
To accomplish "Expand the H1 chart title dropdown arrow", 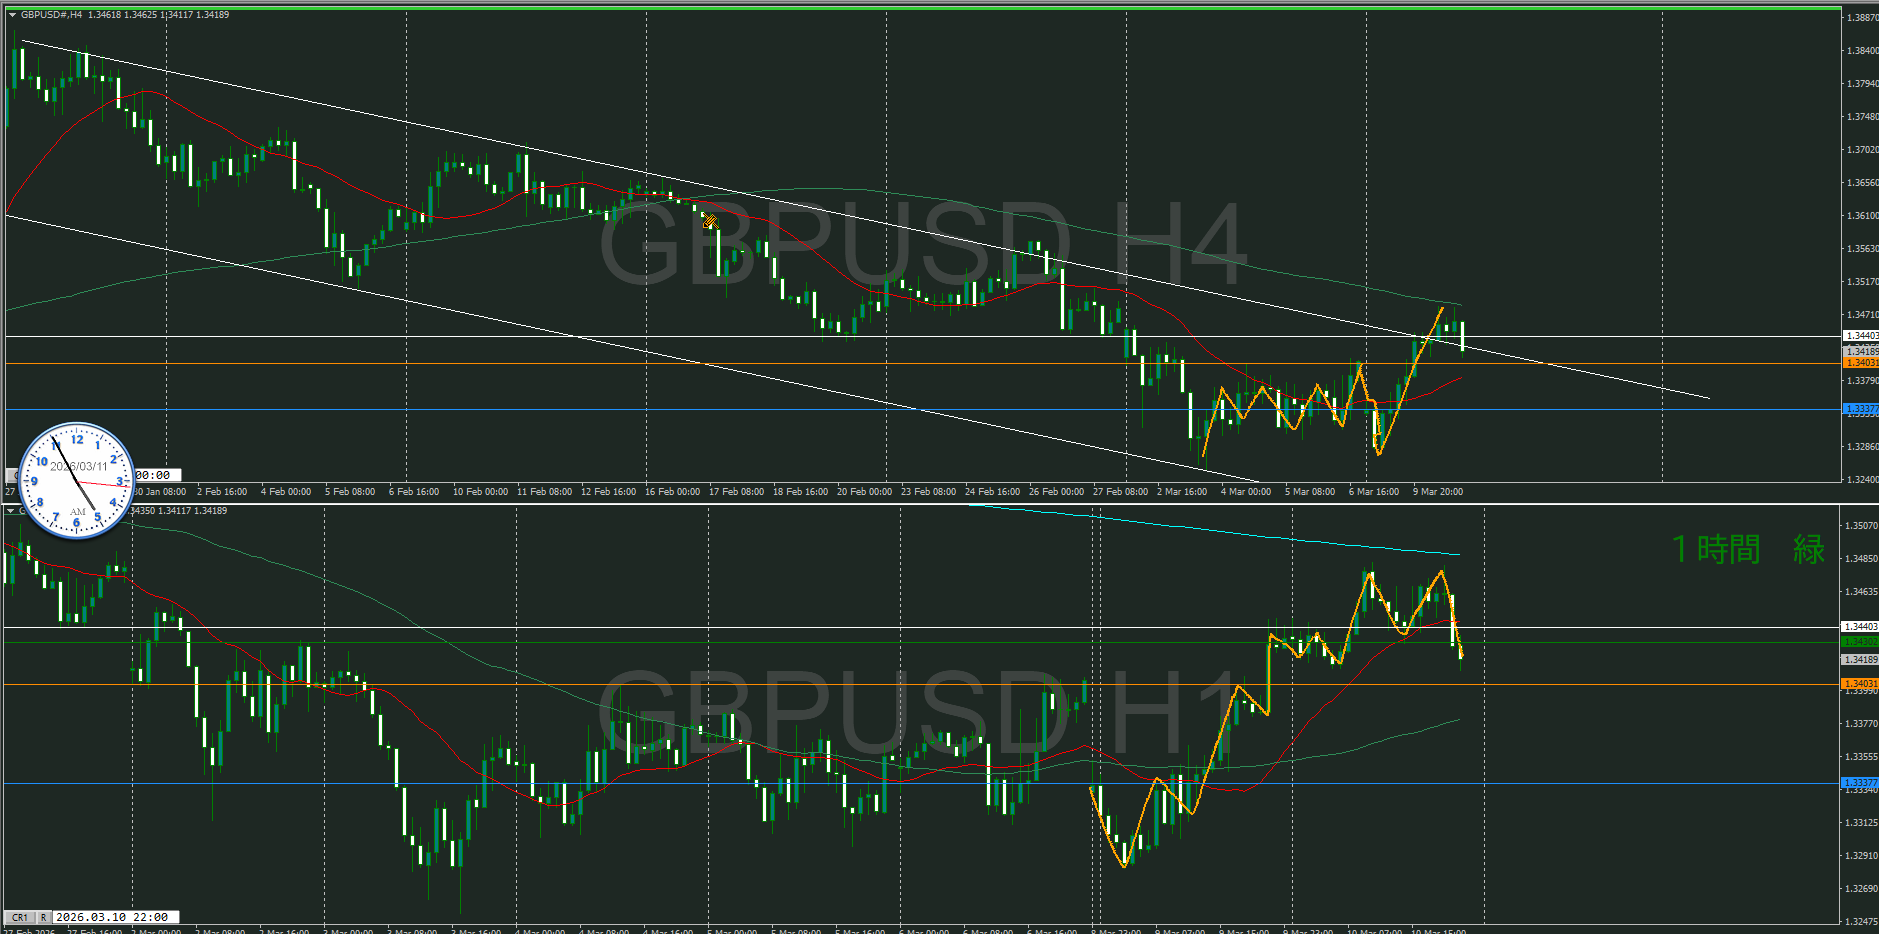I will click(x=12, y=511).
